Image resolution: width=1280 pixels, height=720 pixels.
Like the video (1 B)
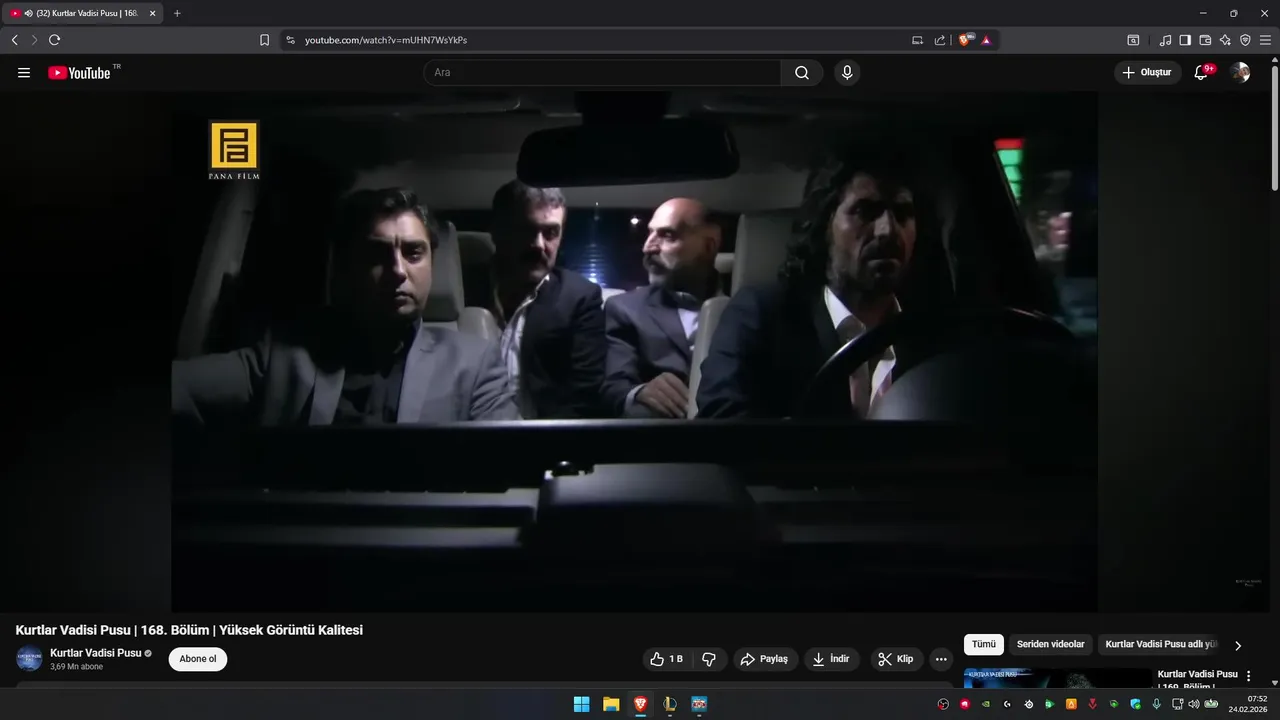[x=666, y=659]
